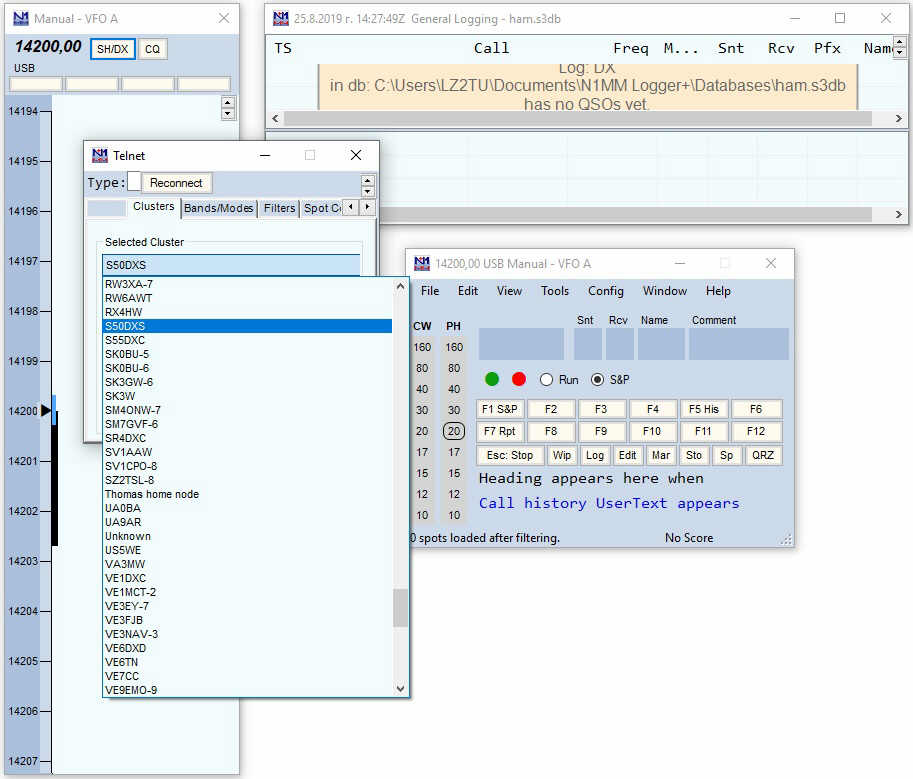
Task: Click the tab scroll right arrow in Telnet window
Action: (367, 207)
